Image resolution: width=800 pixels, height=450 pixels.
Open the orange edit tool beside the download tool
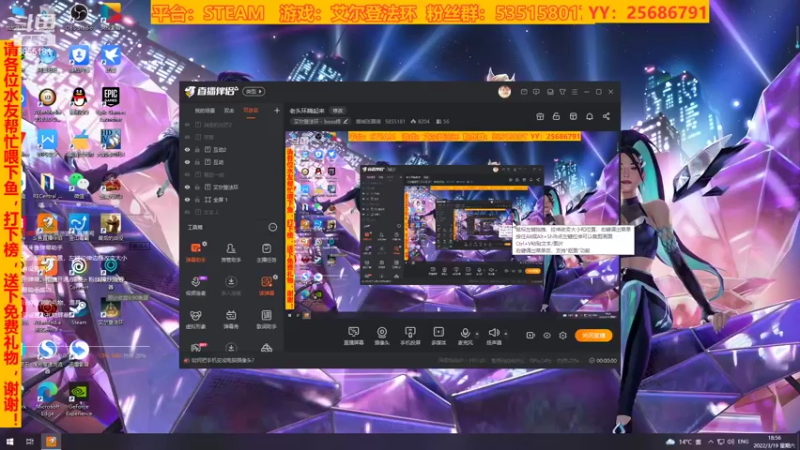pos(266,285)
